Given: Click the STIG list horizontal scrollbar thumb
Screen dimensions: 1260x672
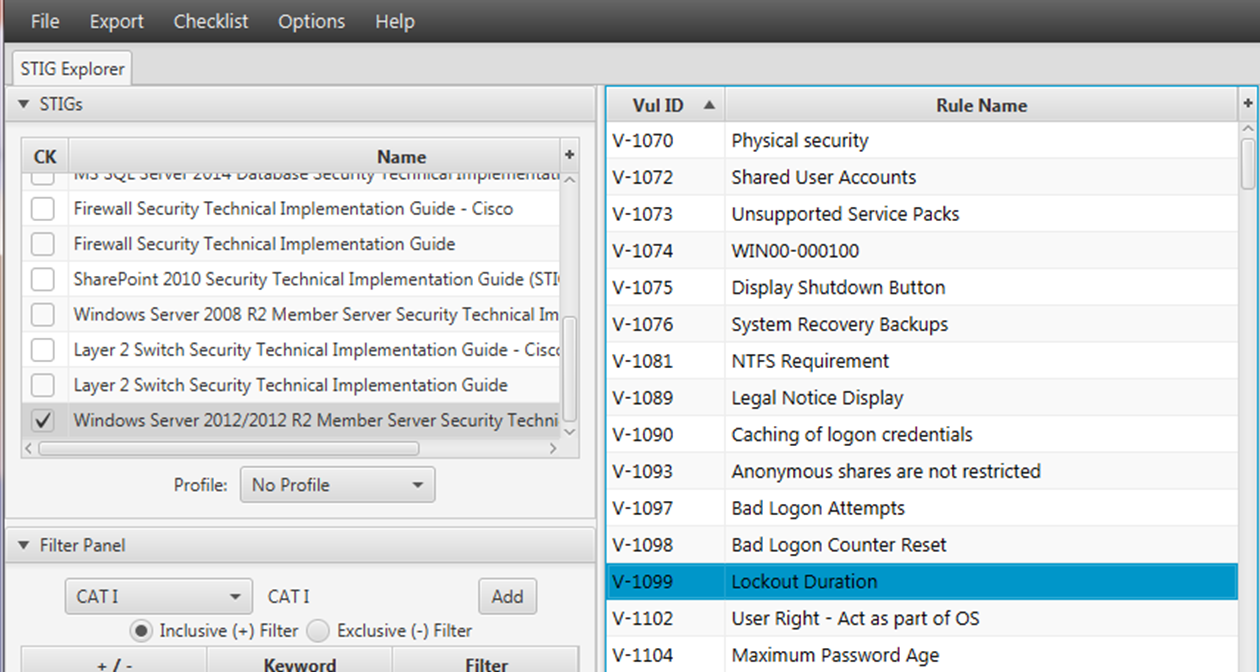Looking at the screenshot, I should coord(228,449).
